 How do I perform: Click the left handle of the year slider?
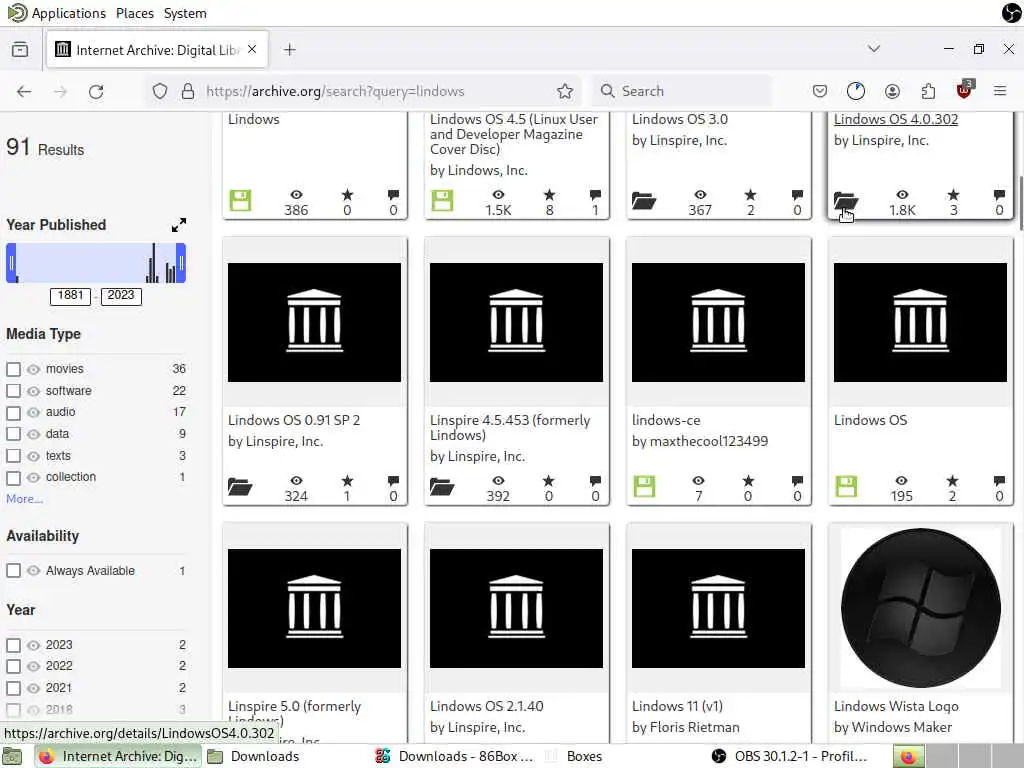[11, 263]
